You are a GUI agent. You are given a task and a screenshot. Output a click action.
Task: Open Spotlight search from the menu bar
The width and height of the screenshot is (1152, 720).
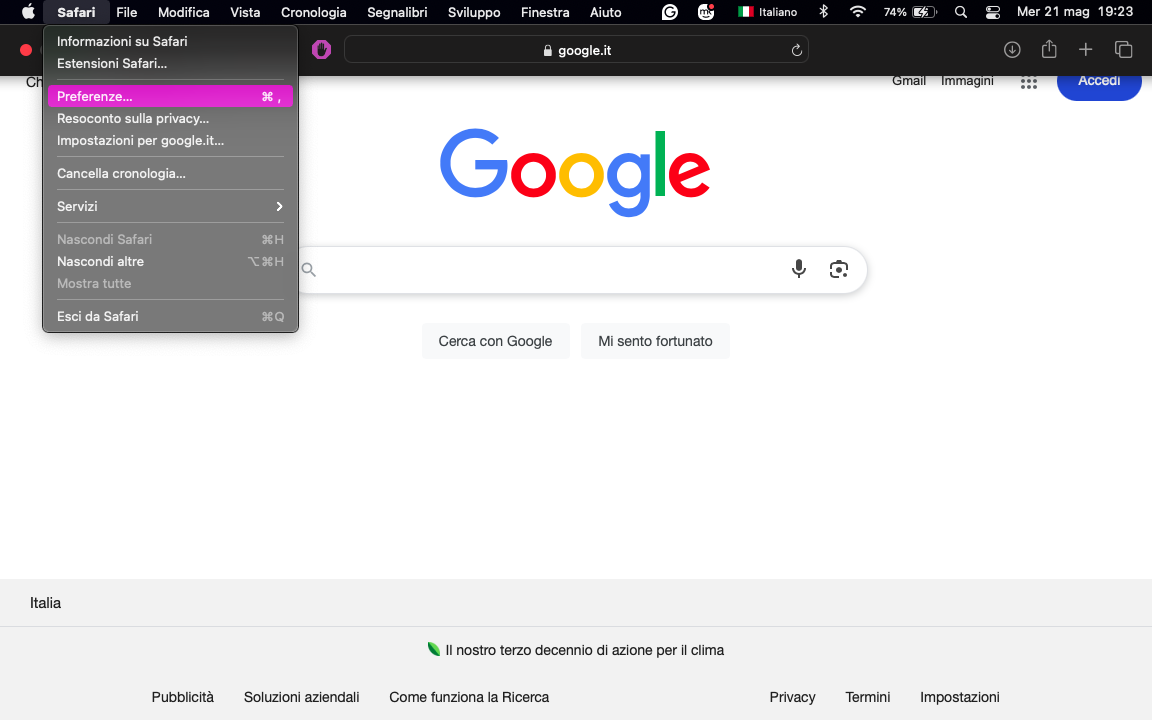[960, 12]
